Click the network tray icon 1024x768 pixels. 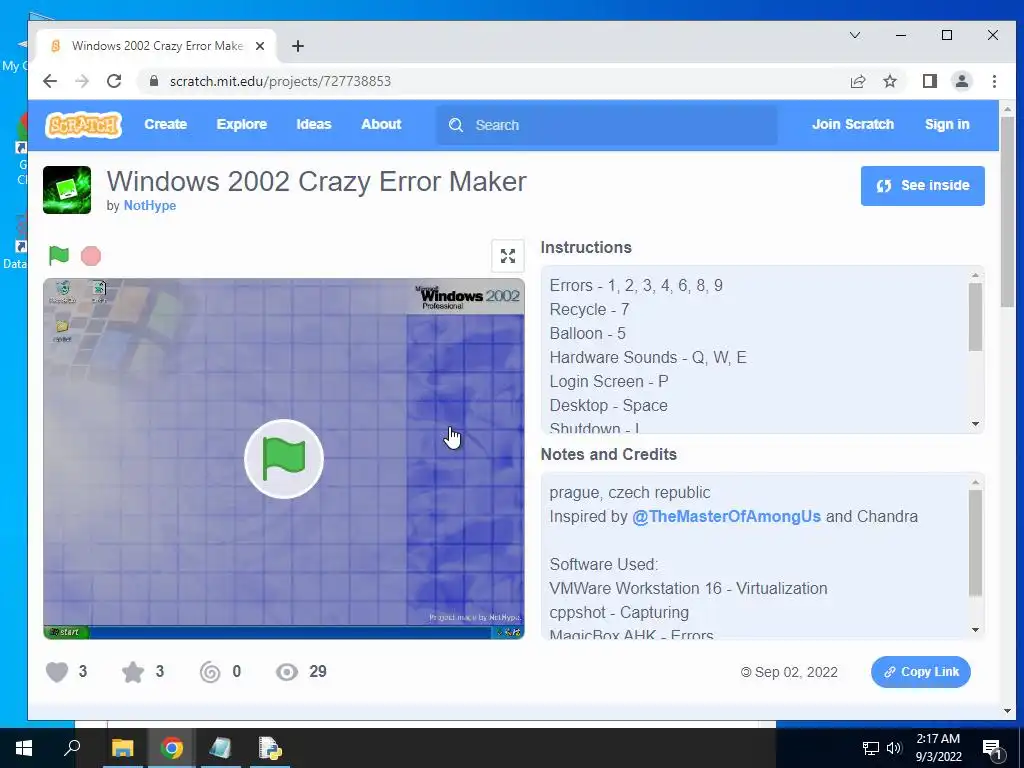click(x=871, y=748)
